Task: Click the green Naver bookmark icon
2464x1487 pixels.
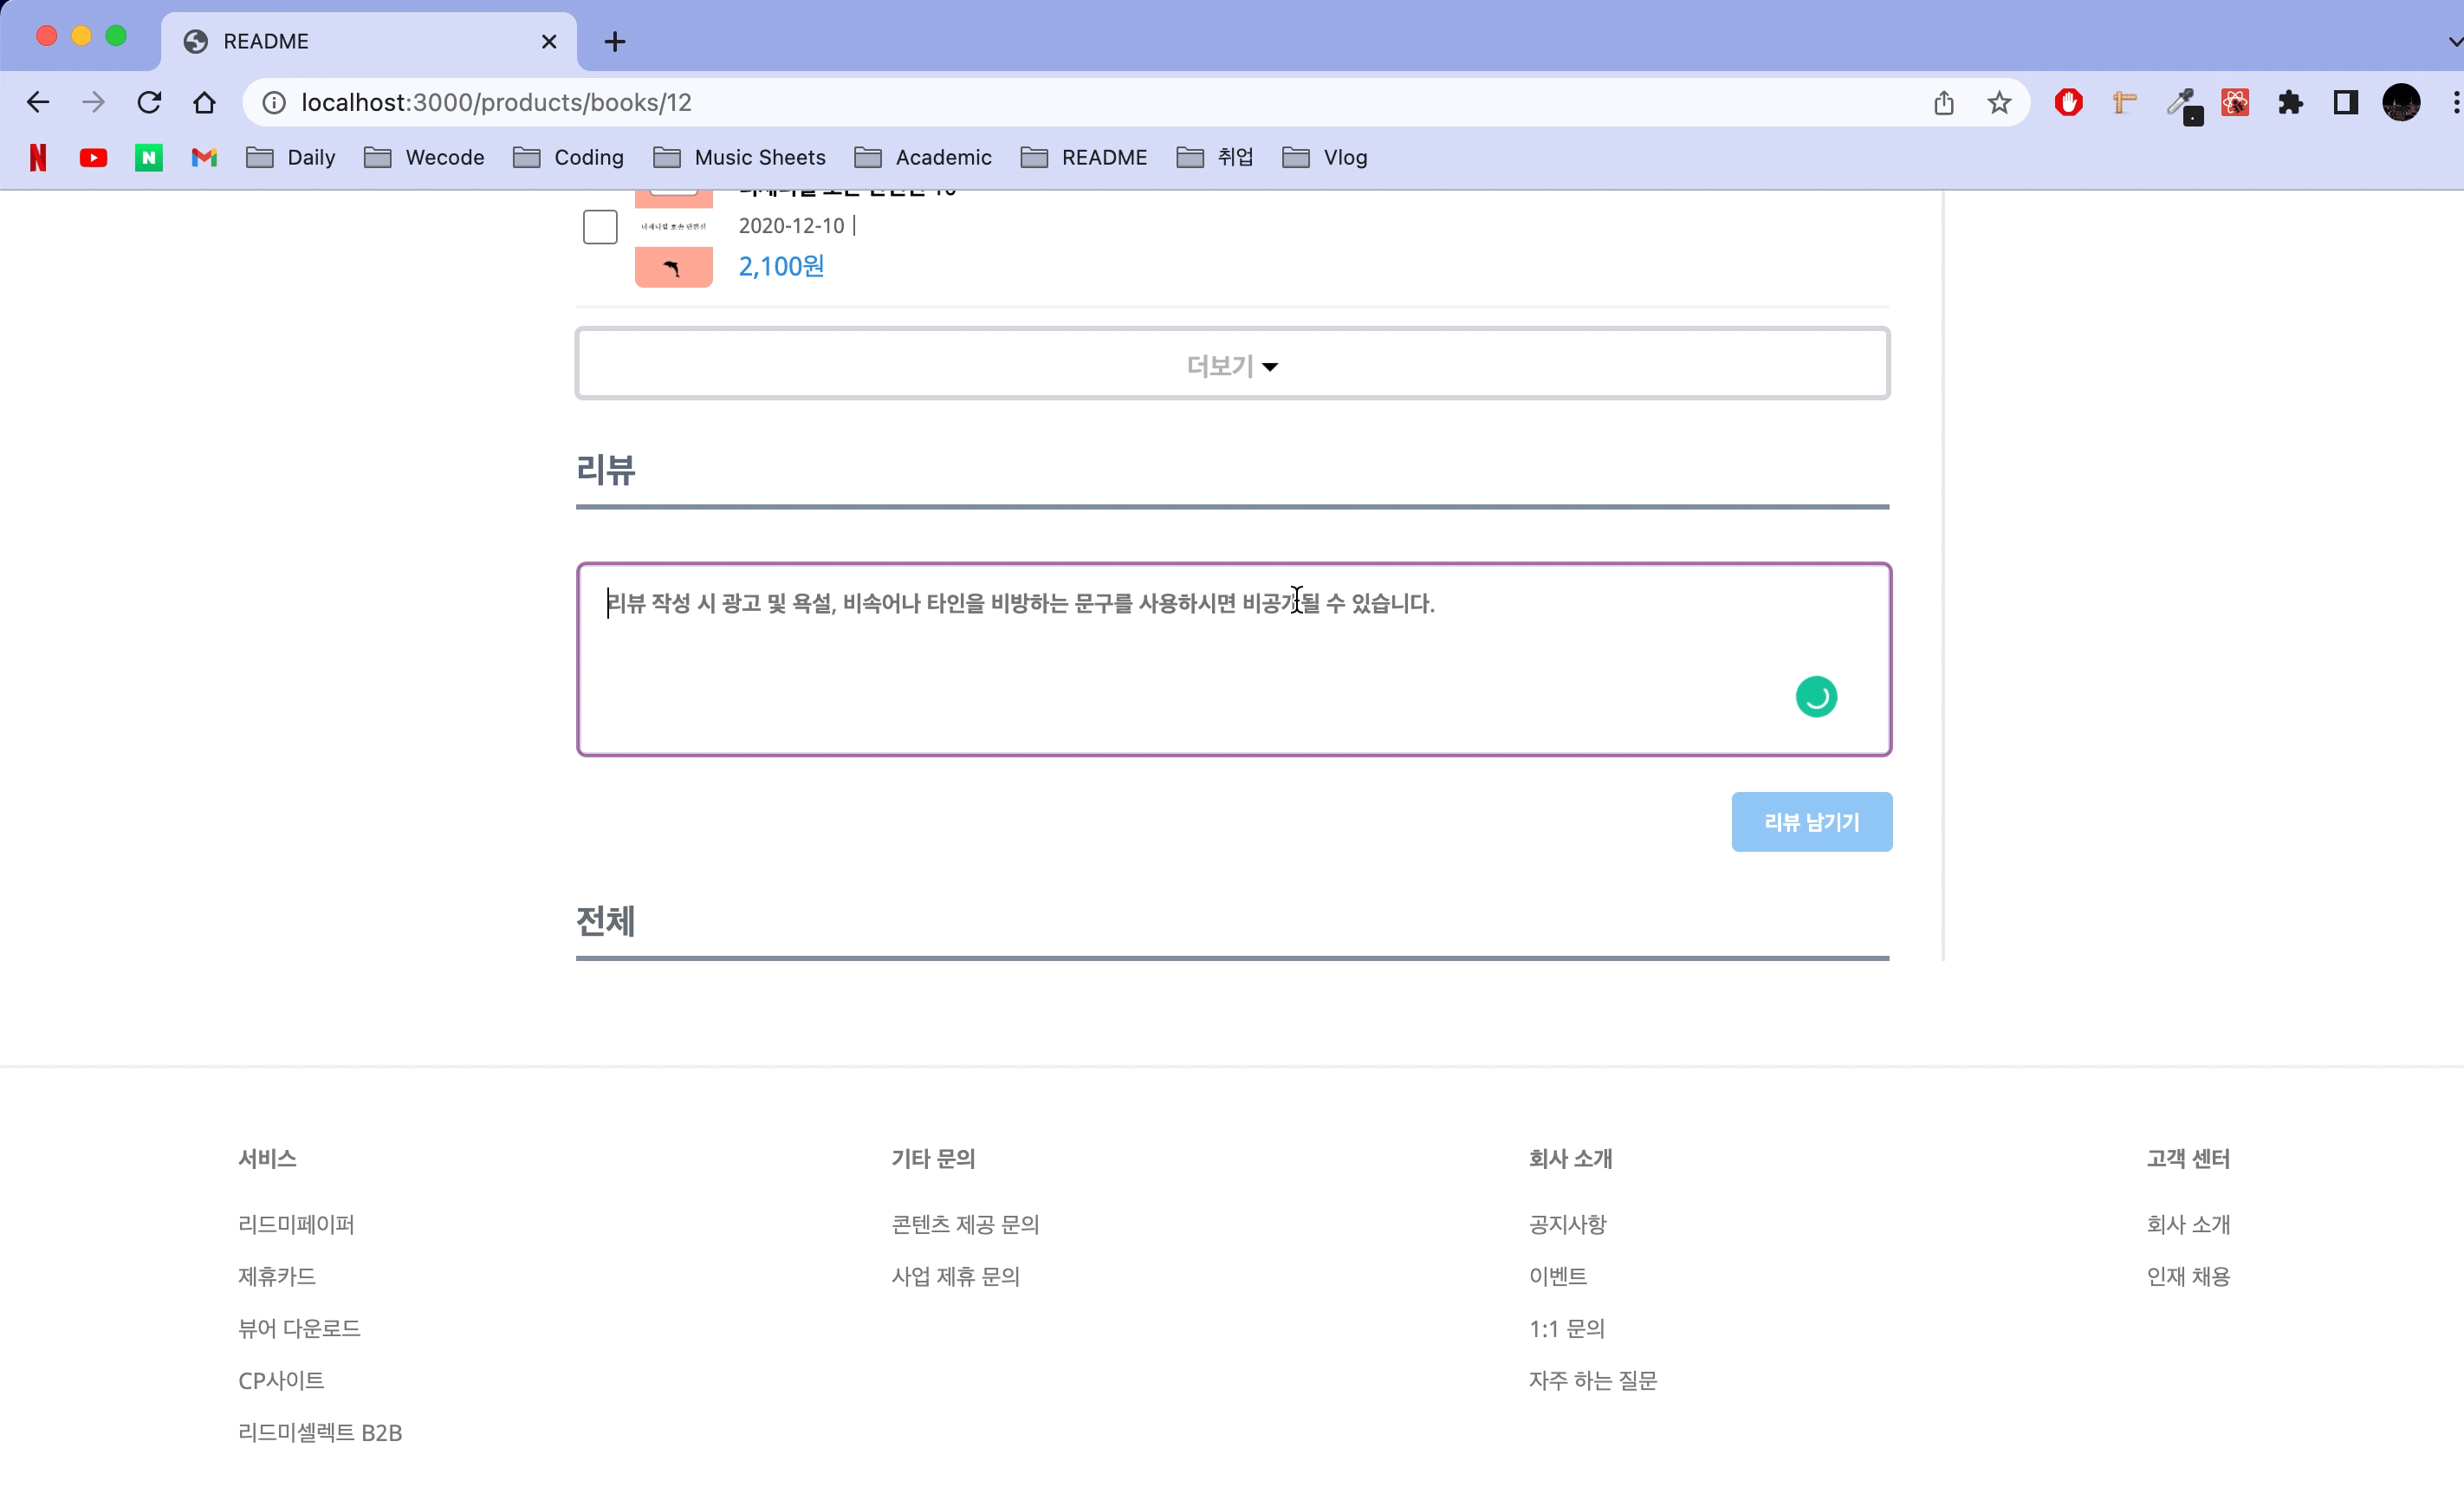Action: pyautogui.click(x=148, y=157)
